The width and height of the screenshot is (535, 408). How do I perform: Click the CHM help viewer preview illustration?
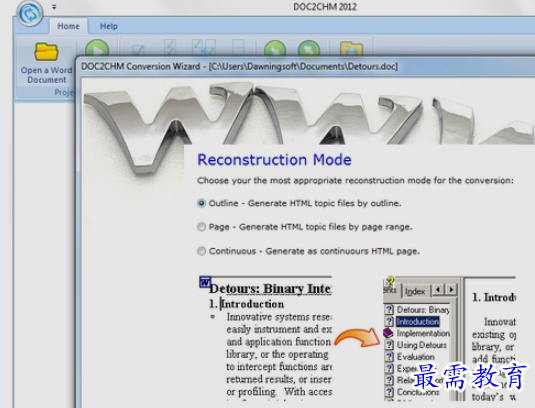pos(449,338)
